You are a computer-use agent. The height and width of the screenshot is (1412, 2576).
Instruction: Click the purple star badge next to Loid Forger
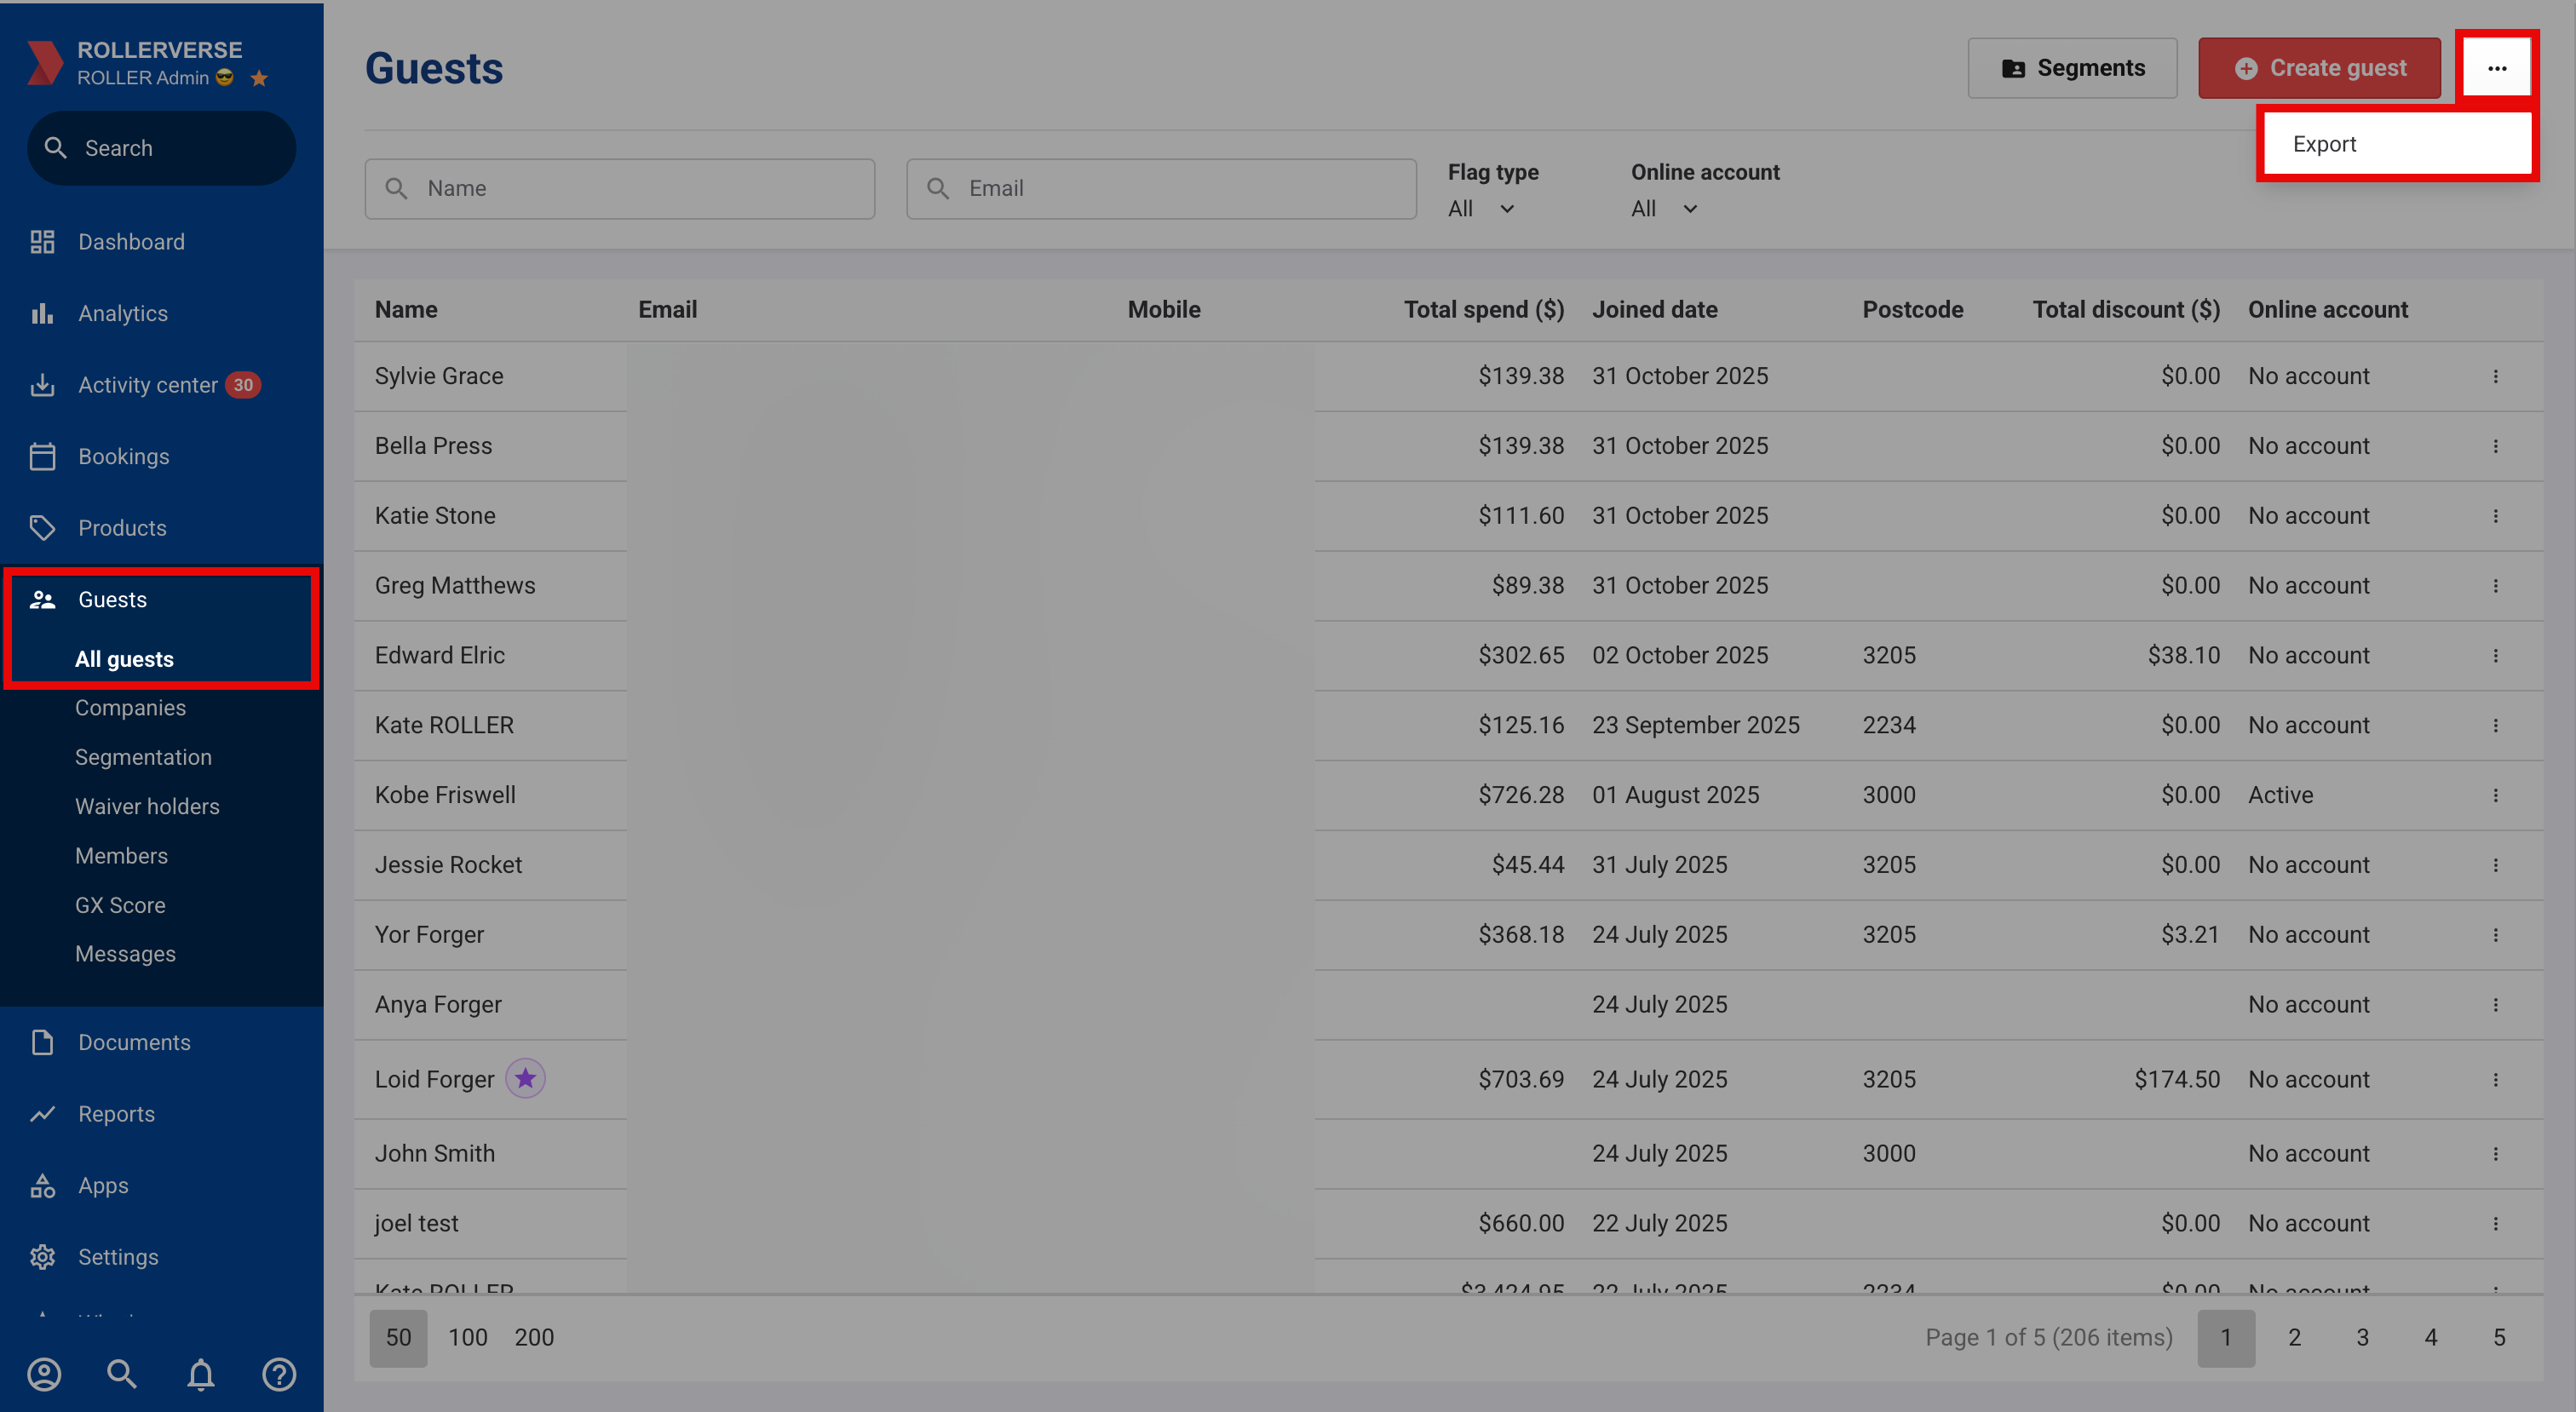click(525, 1078)
